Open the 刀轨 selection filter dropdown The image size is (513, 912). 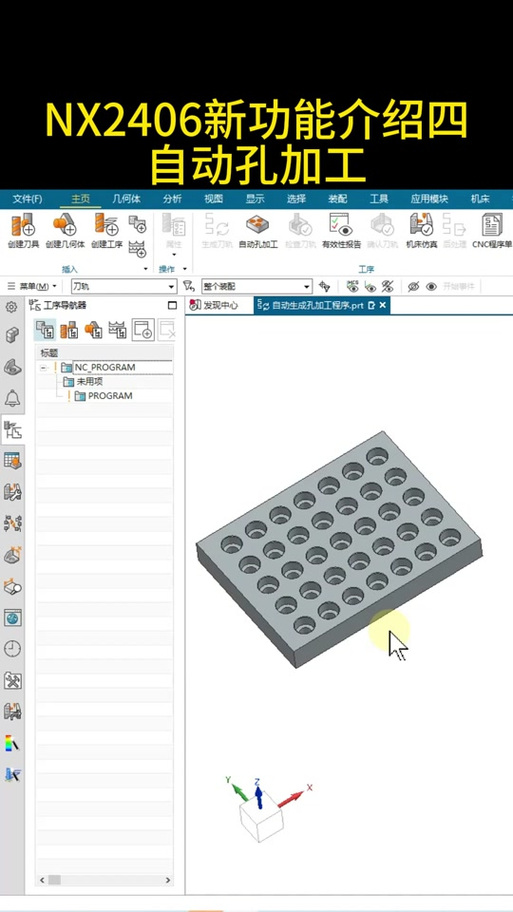pyautogui.click(x=123, y=286)
